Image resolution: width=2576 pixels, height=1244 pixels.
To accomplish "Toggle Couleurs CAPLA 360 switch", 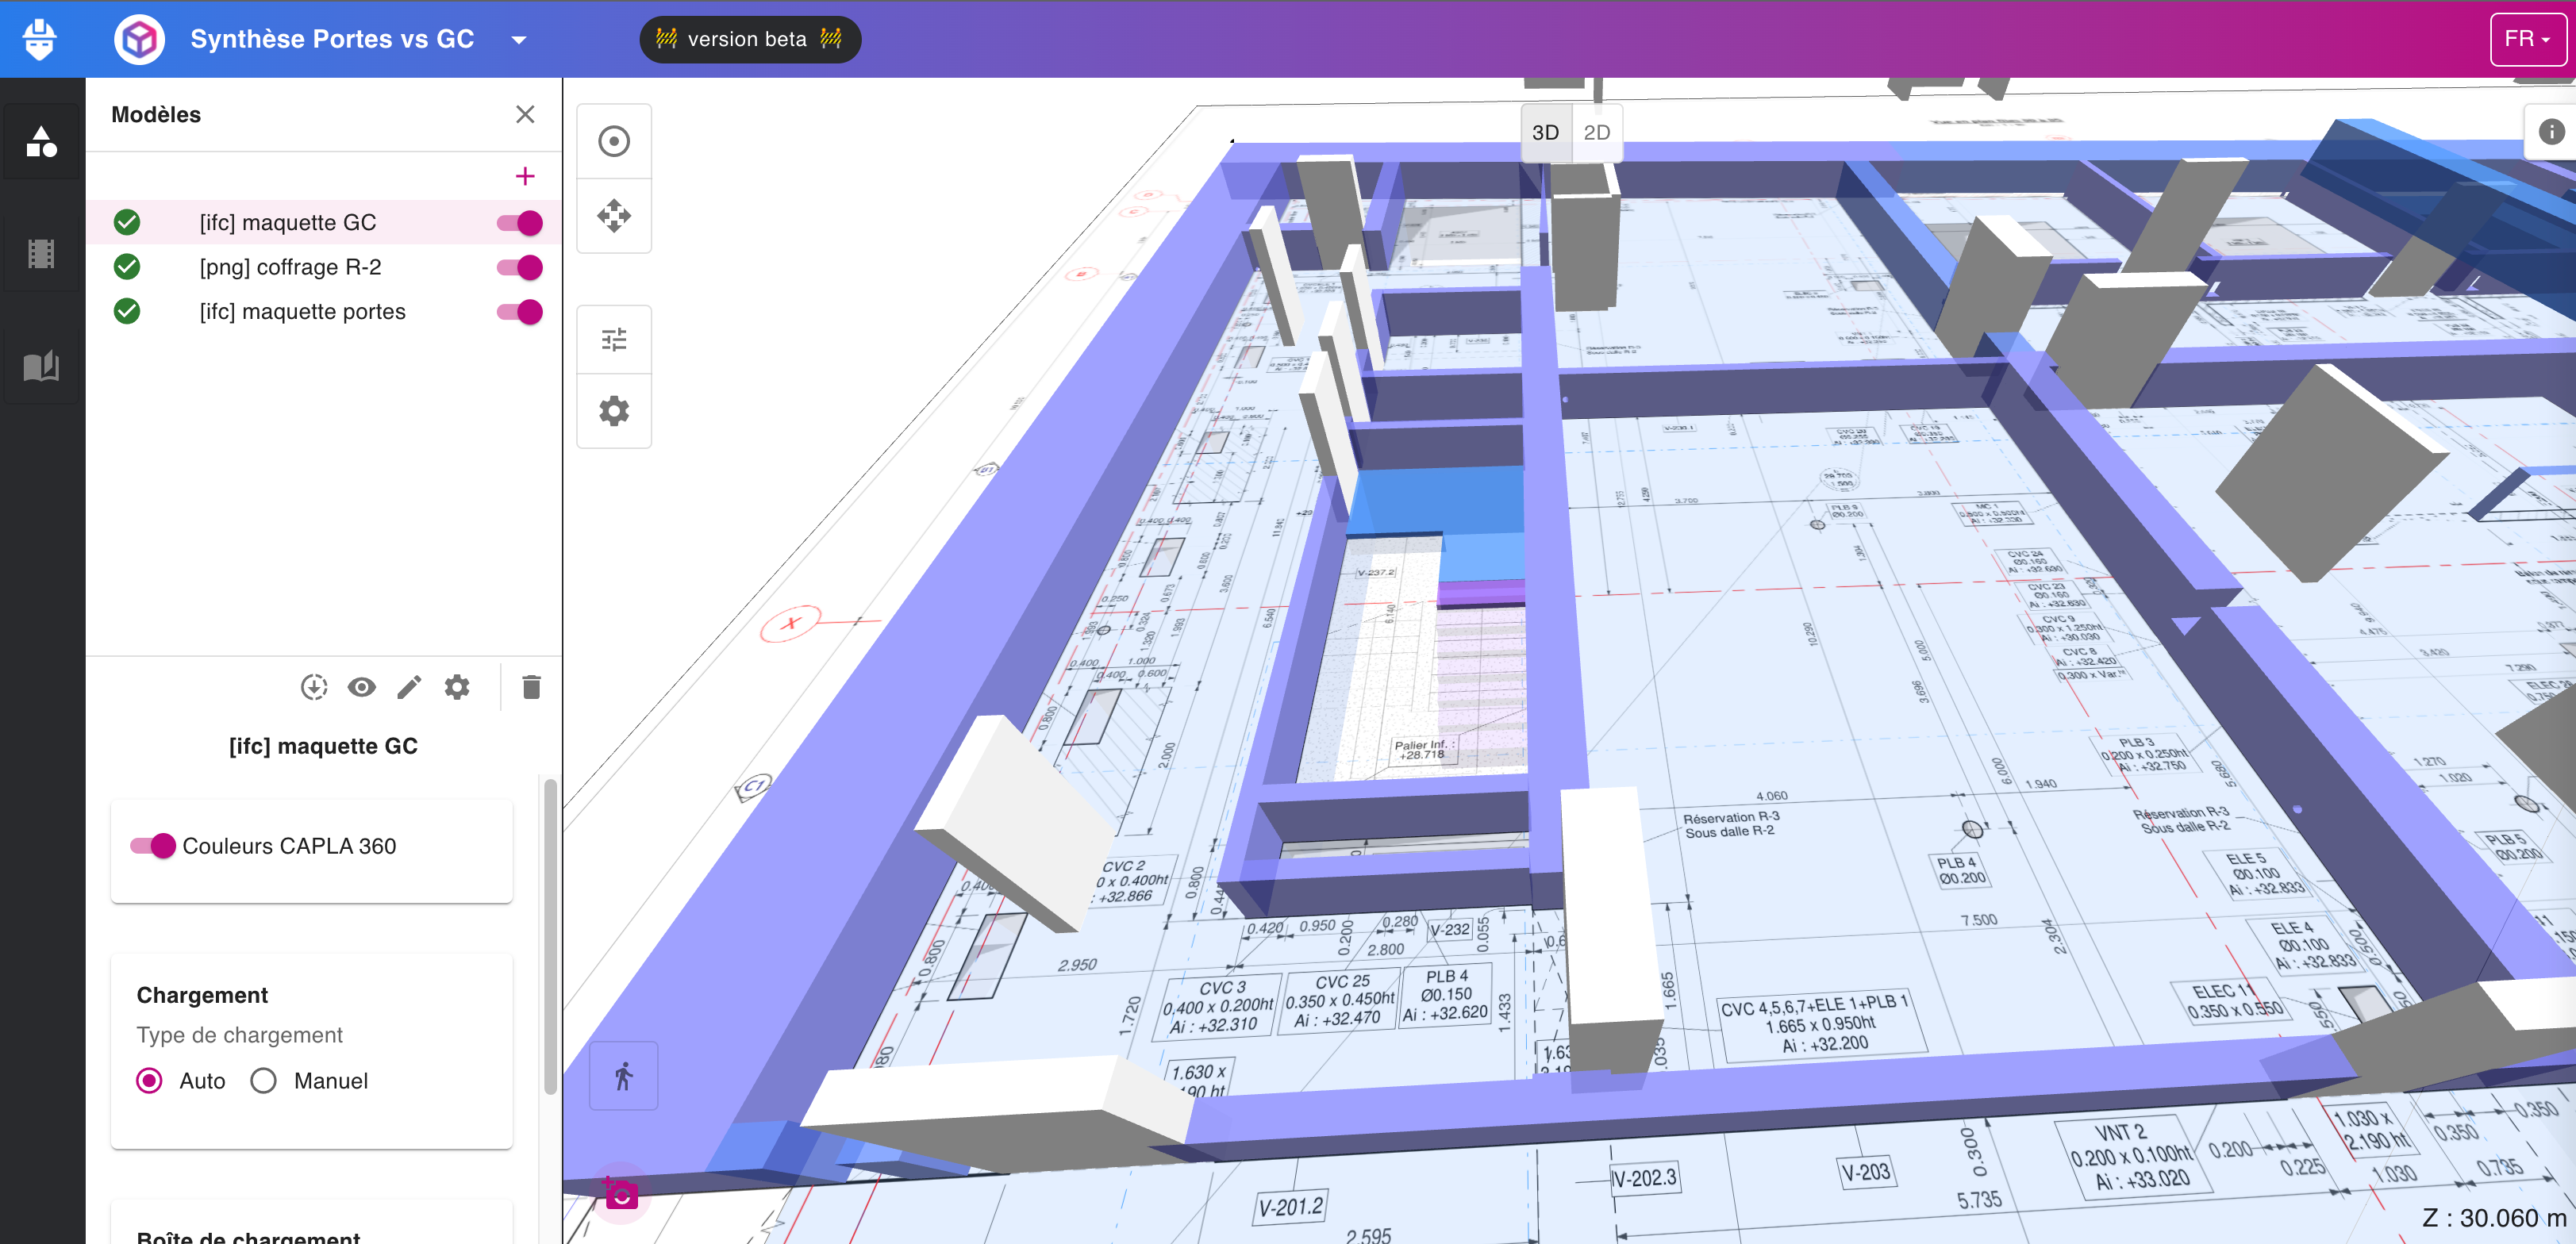I will pyautogui.click(x=153, y=846).
